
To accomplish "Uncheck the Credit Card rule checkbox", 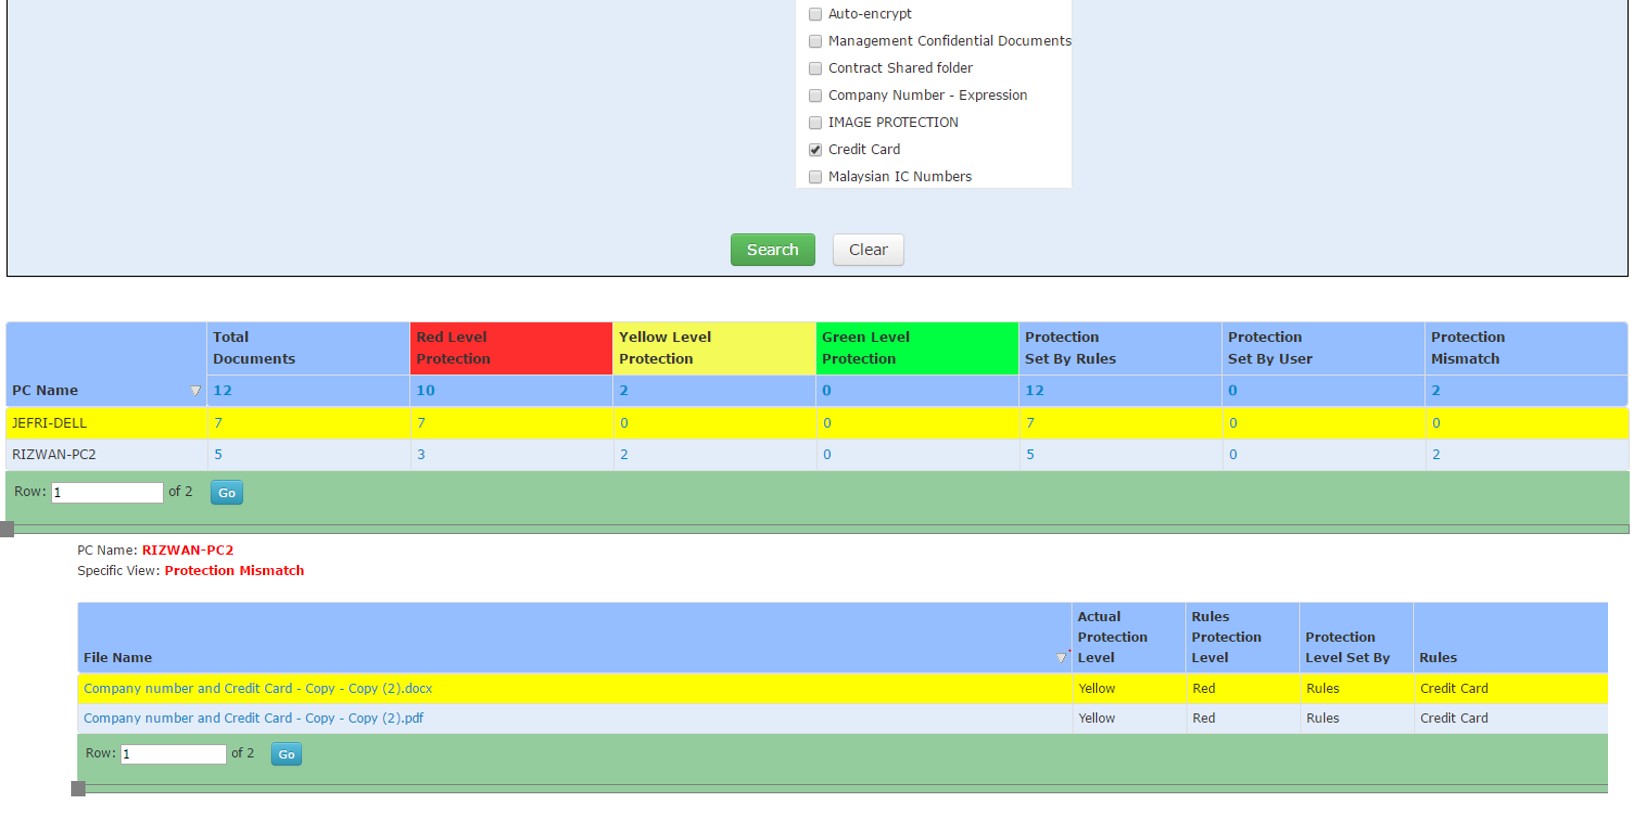I will 815,150.
